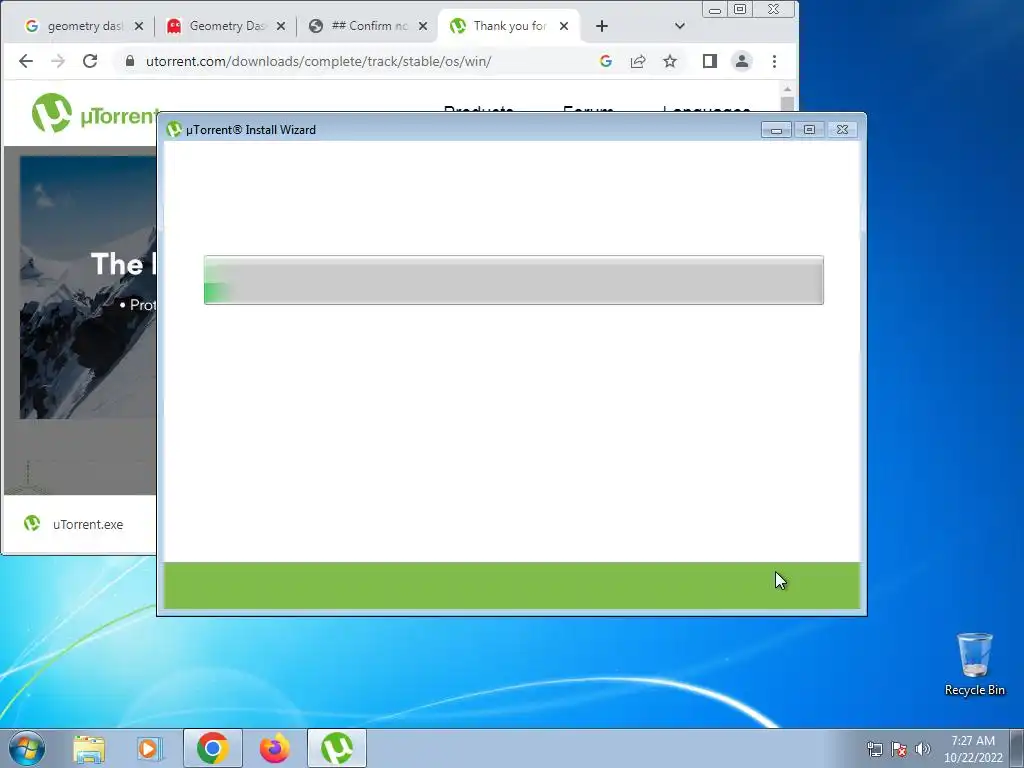Switch to the Geometry Dash tab
1024x768 pixels.
click(x=227, y=26)
